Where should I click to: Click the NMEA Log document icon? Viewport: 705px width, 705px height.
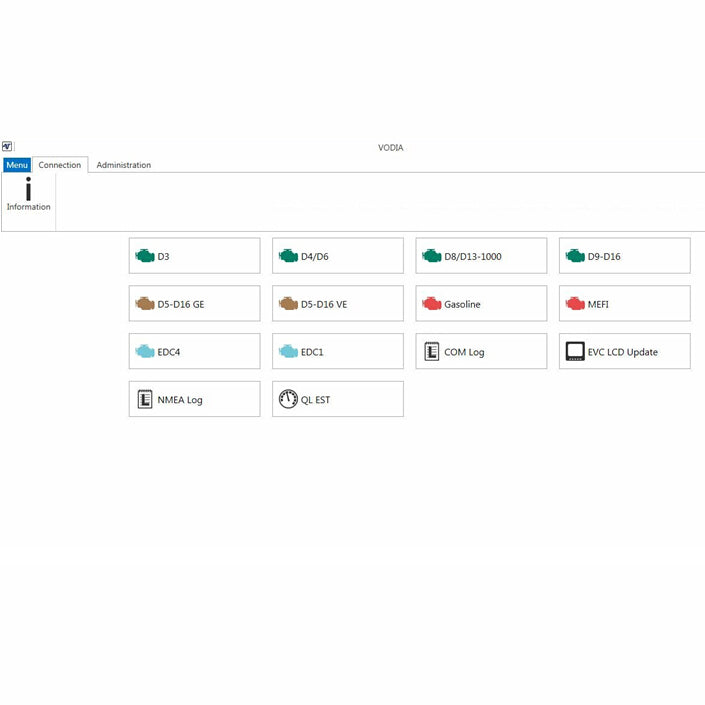tap(145, 400)
